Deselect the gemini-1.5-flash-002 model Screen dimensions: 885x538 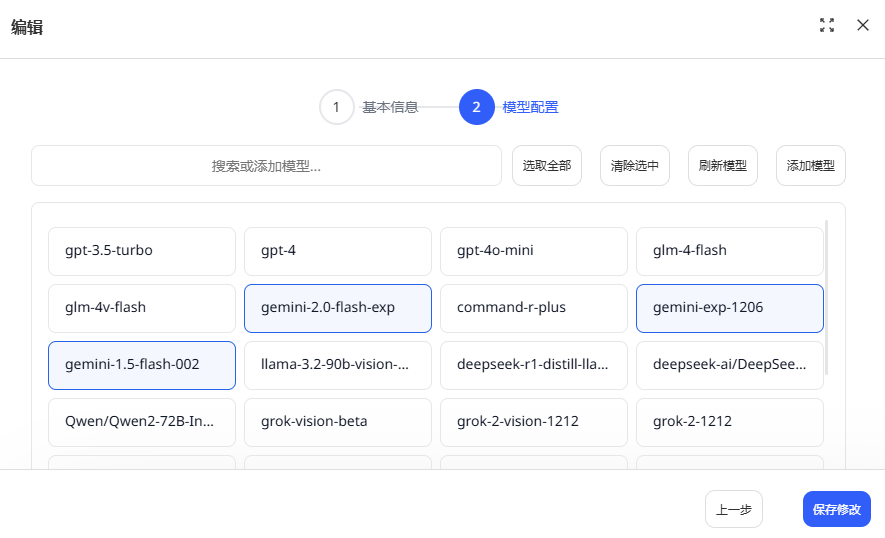click(x=142, y=365)
